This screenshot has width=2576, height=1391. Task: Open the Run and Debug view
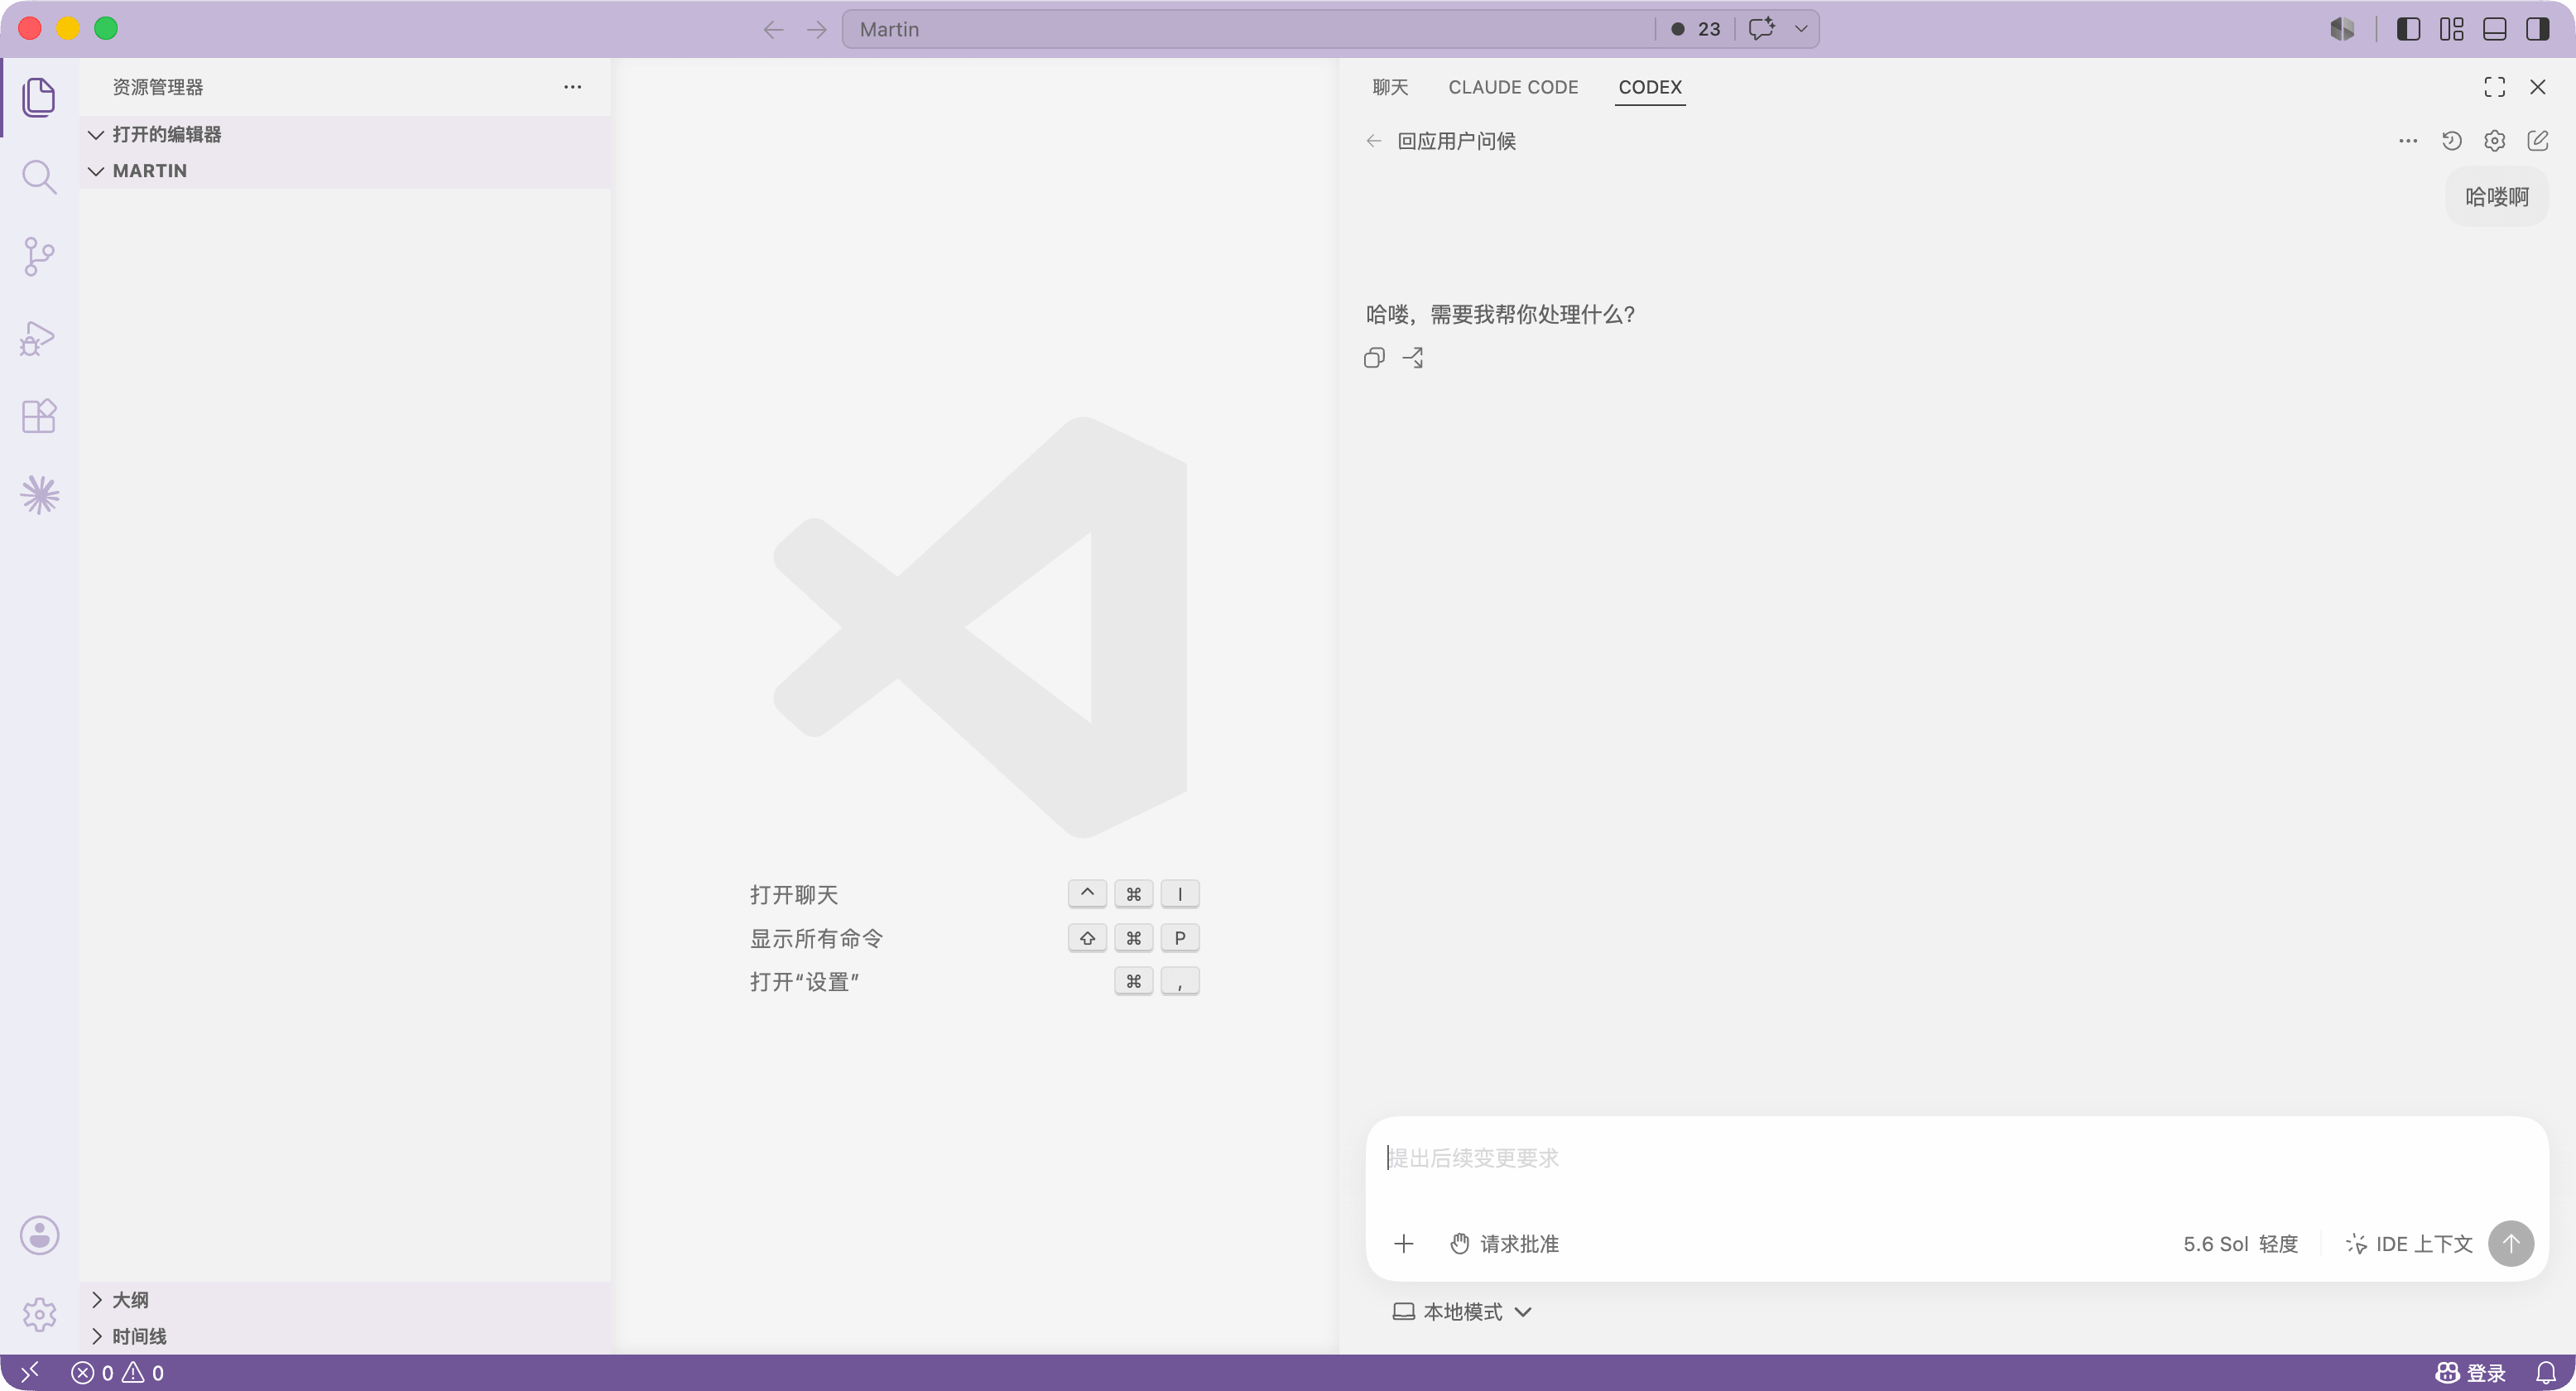tap(39, 337)
